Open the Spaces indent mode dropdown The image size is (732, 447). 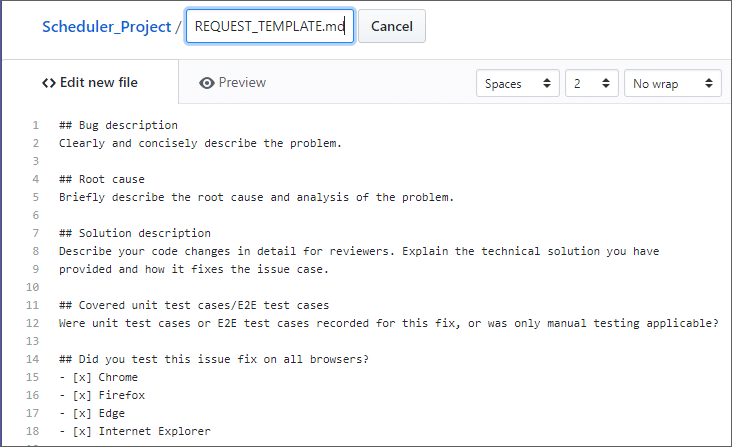518,83
